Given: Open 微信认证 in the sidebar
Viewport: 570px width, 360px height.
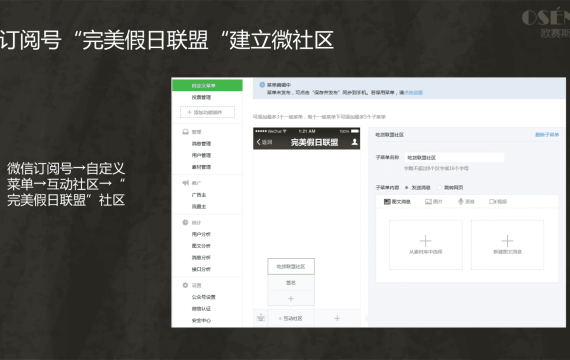Looking at the screenshot, I should point(201,309).
